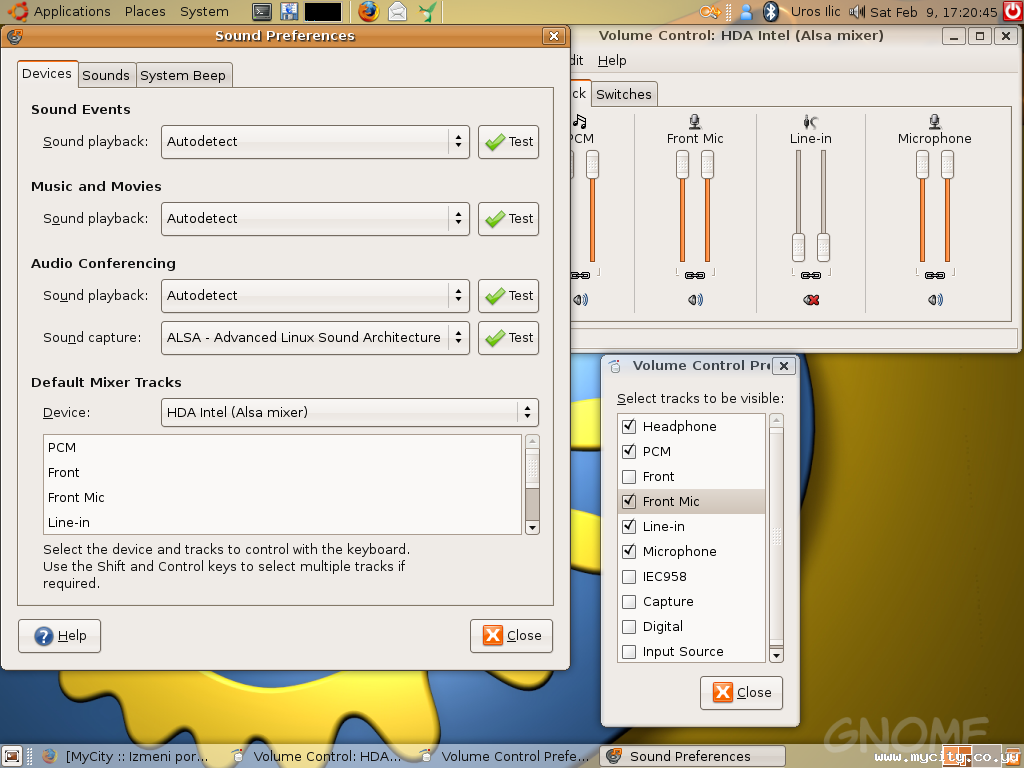Switch to the System Beep tab
1024x768 pixels.
point(183,75)
